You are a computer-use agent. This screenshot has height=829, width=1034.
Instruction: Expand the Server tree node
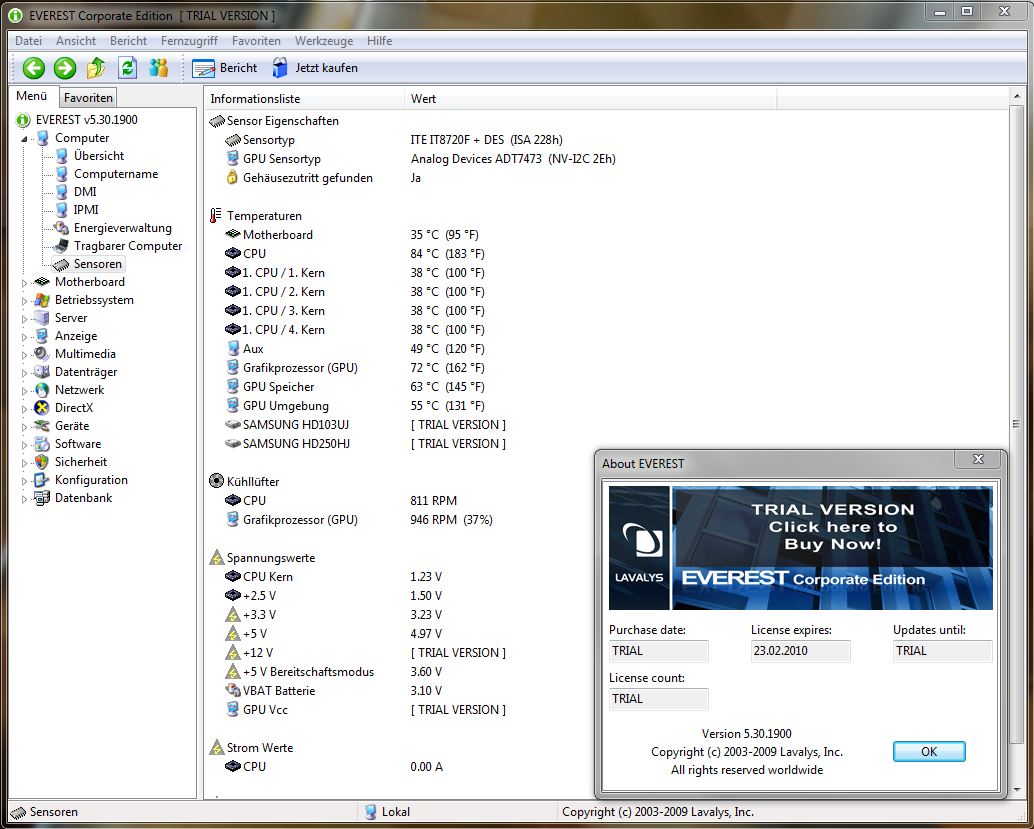click(24, 319)
